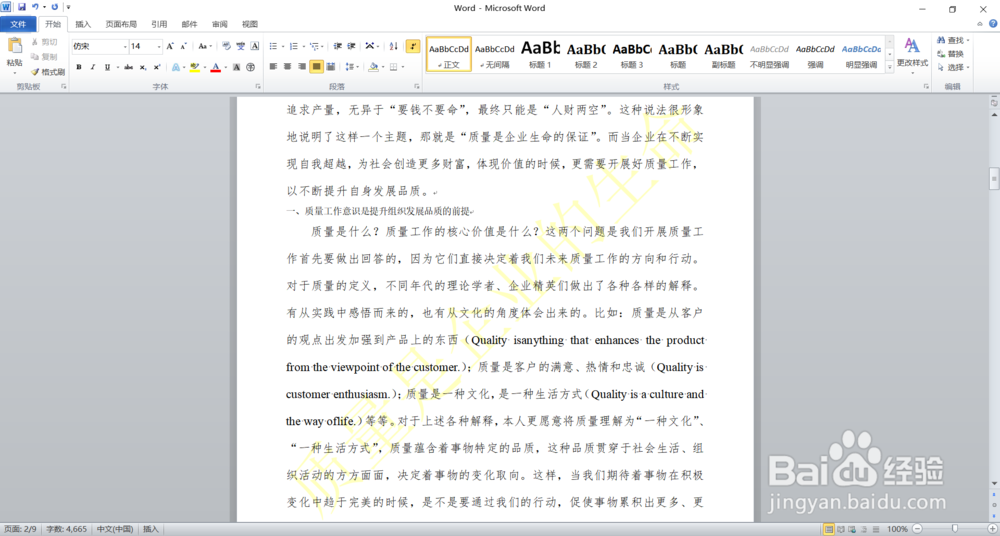Viewport: 1000px width, 536px height.
Task: Click the Multilevel List icon
Action: point(314,46)
